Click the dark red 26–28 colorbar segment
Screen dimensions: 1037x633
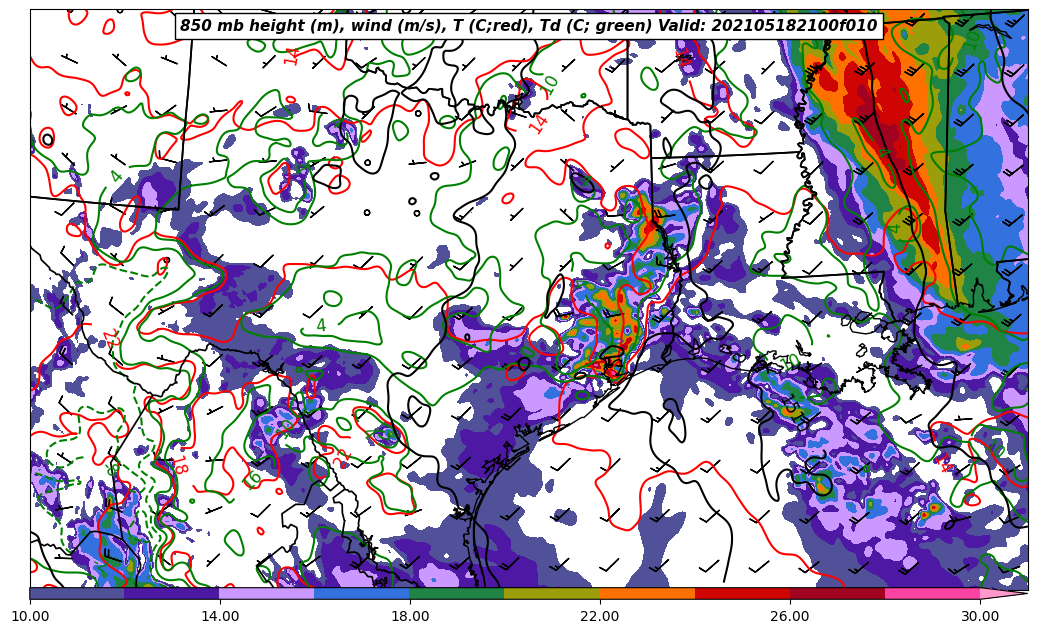point(837,593)
